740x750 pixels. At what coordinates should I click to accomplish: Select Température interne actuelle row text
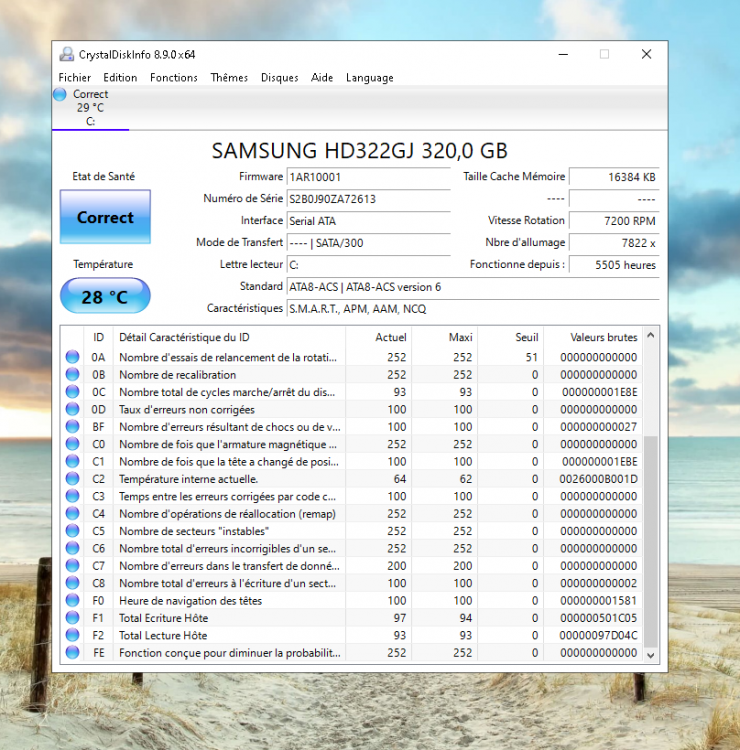click(188, 479)
